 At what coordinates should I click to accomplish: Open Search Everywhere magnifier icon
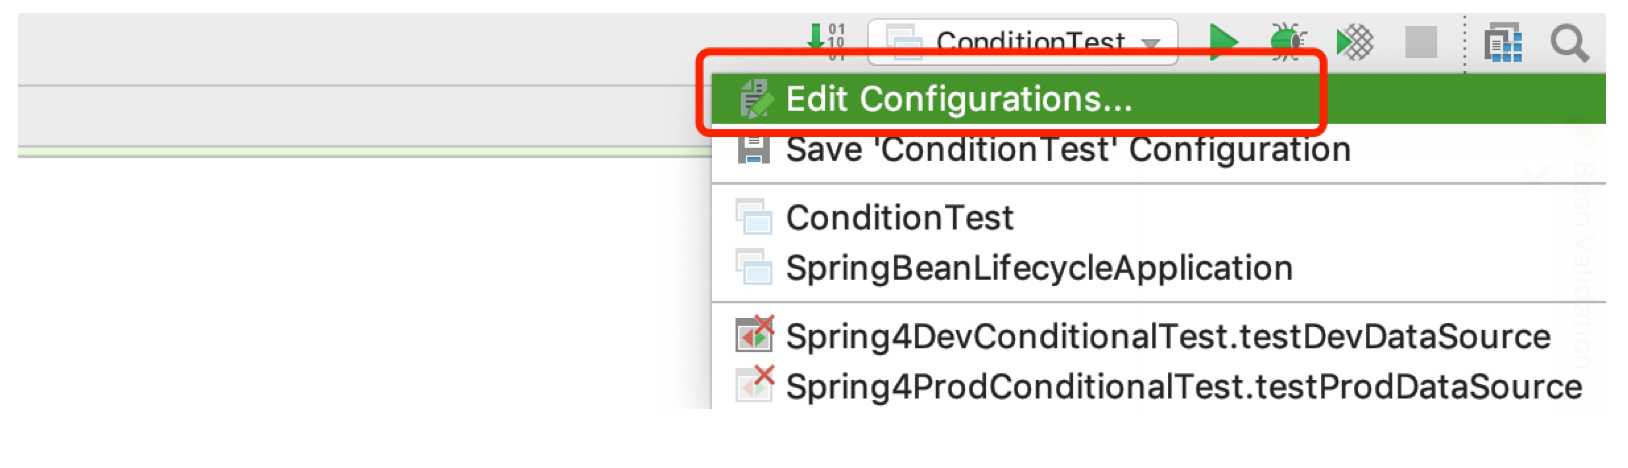[1569, 43]
